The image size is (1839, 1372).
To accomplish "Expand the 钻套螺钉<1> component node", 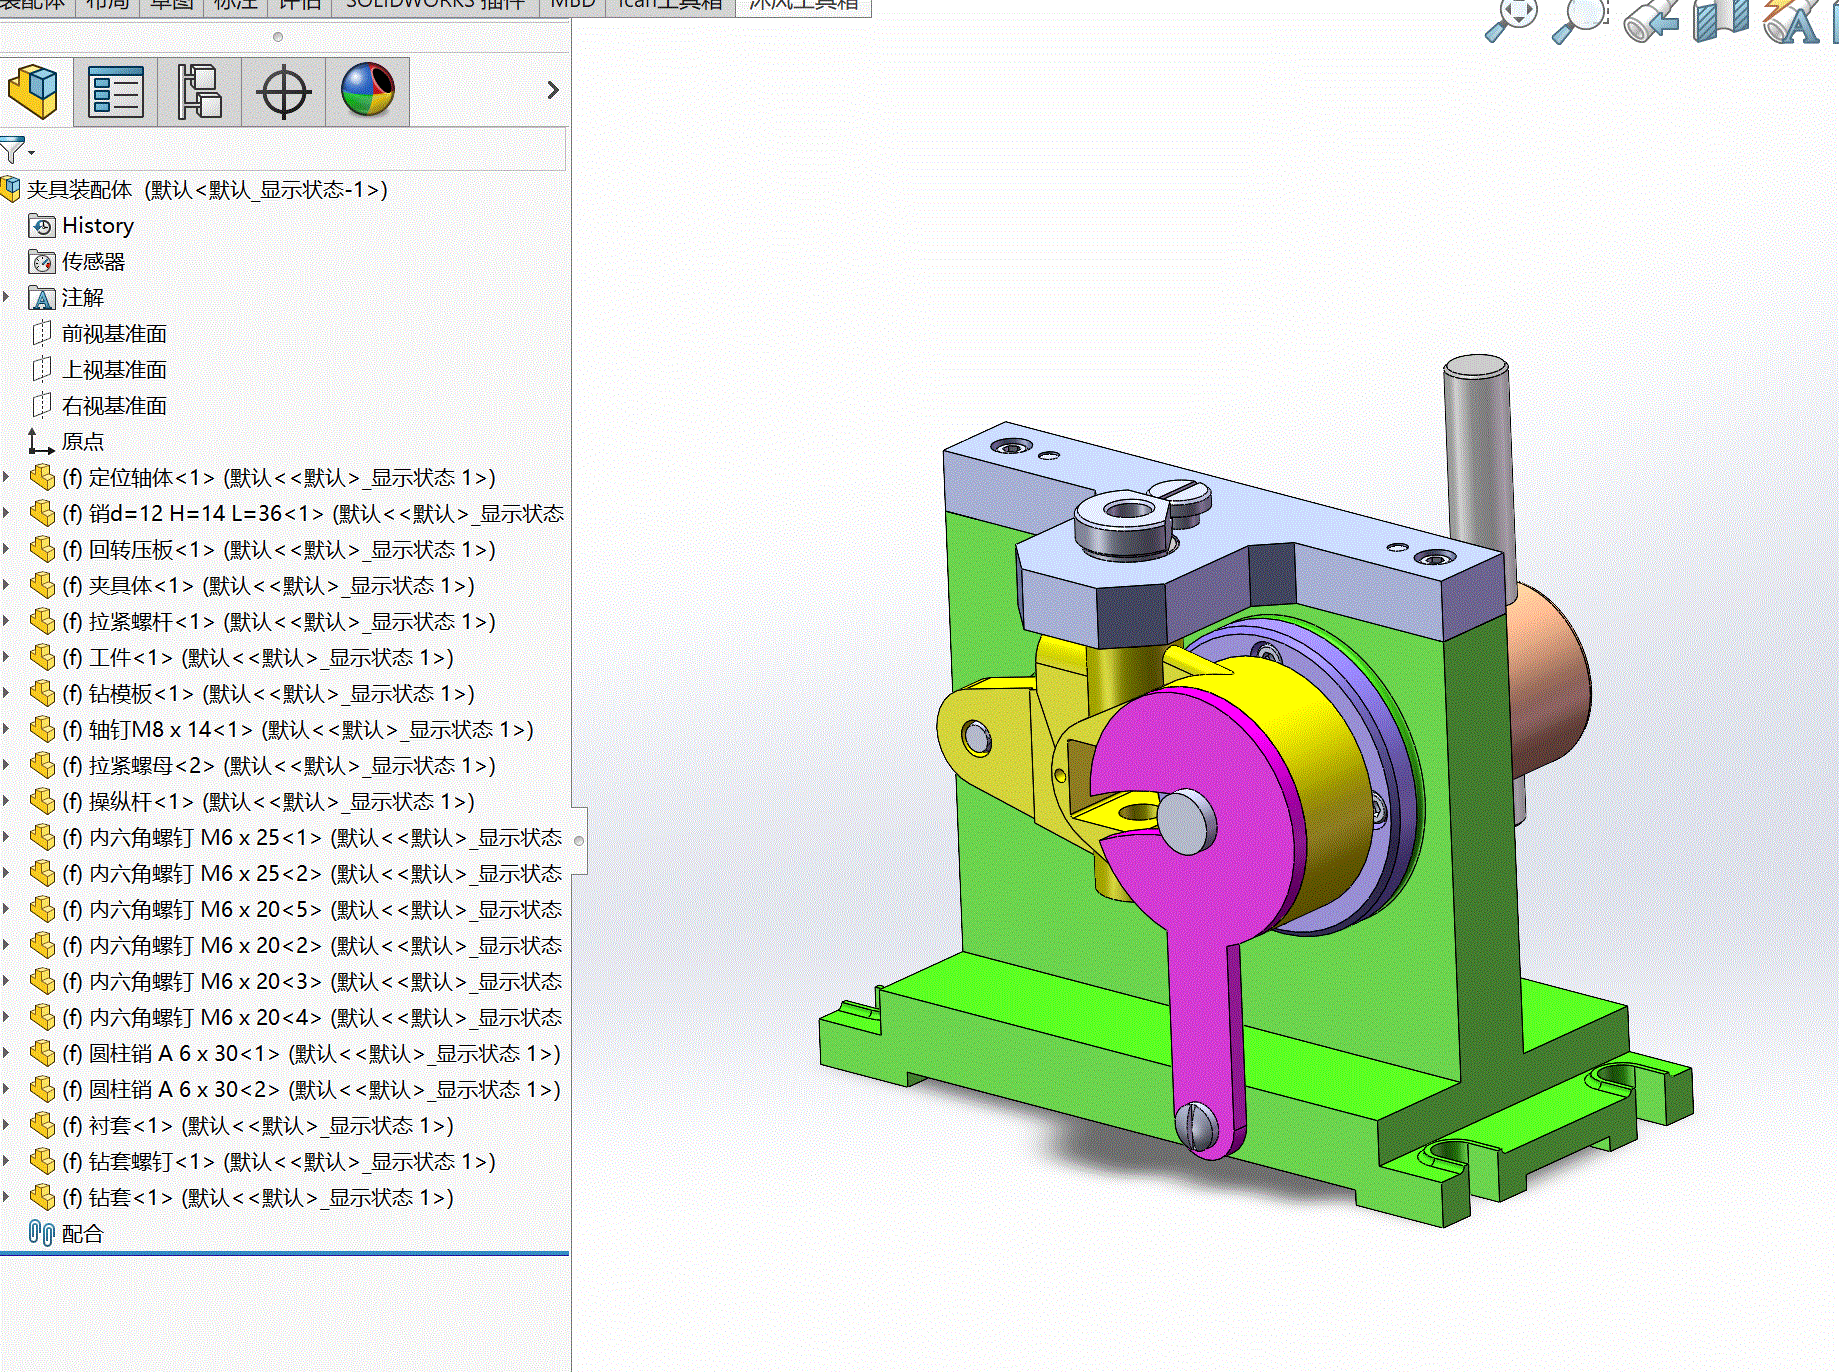I will tap(6, 1161).
